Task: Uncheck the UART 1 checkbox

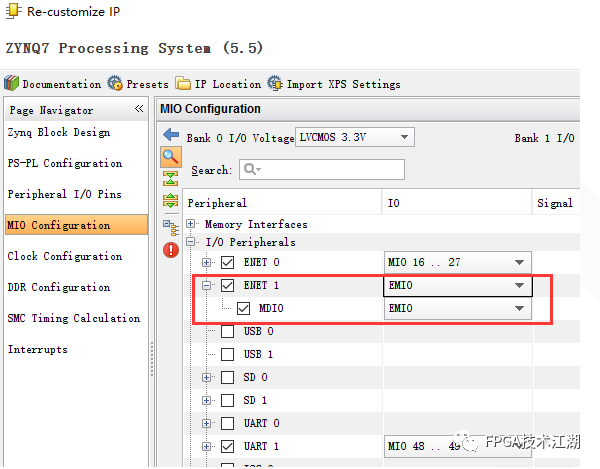Action: tap(227, 446)
